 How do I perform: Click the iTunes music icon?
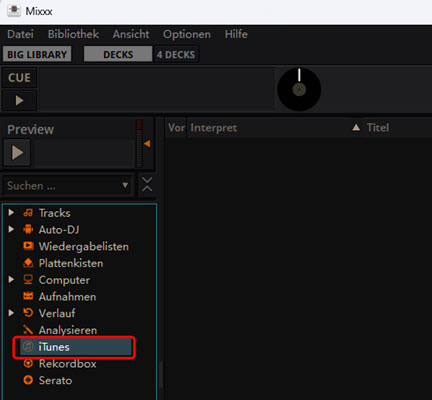point(28,347)
